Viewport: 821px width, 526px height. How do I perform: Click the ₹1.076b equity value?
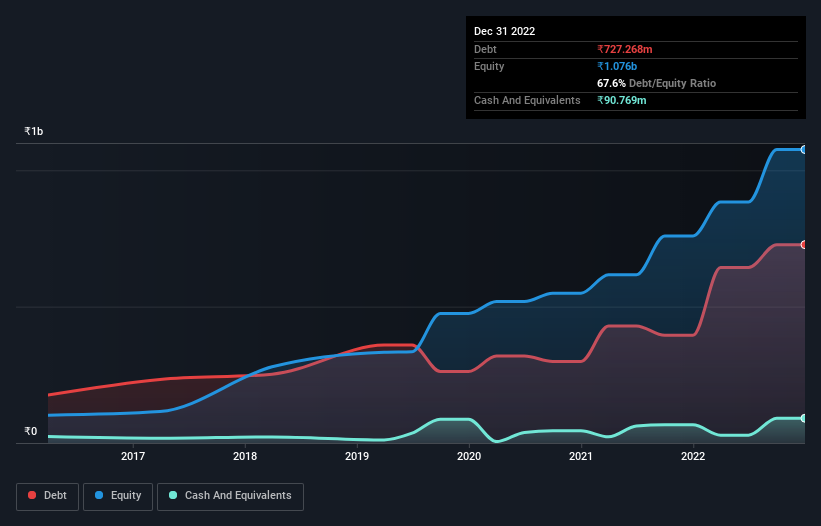(617, 66)
